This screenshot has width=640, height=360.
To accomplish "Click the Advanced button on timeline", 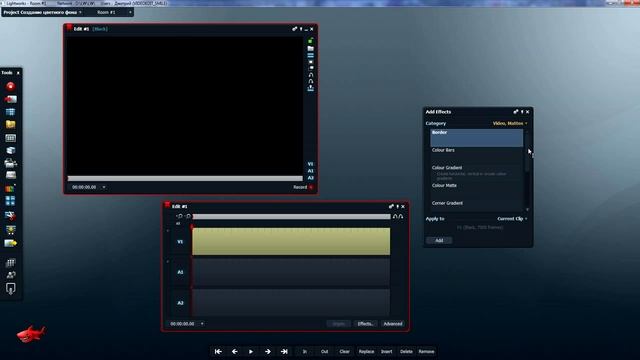I will (393, 324).
